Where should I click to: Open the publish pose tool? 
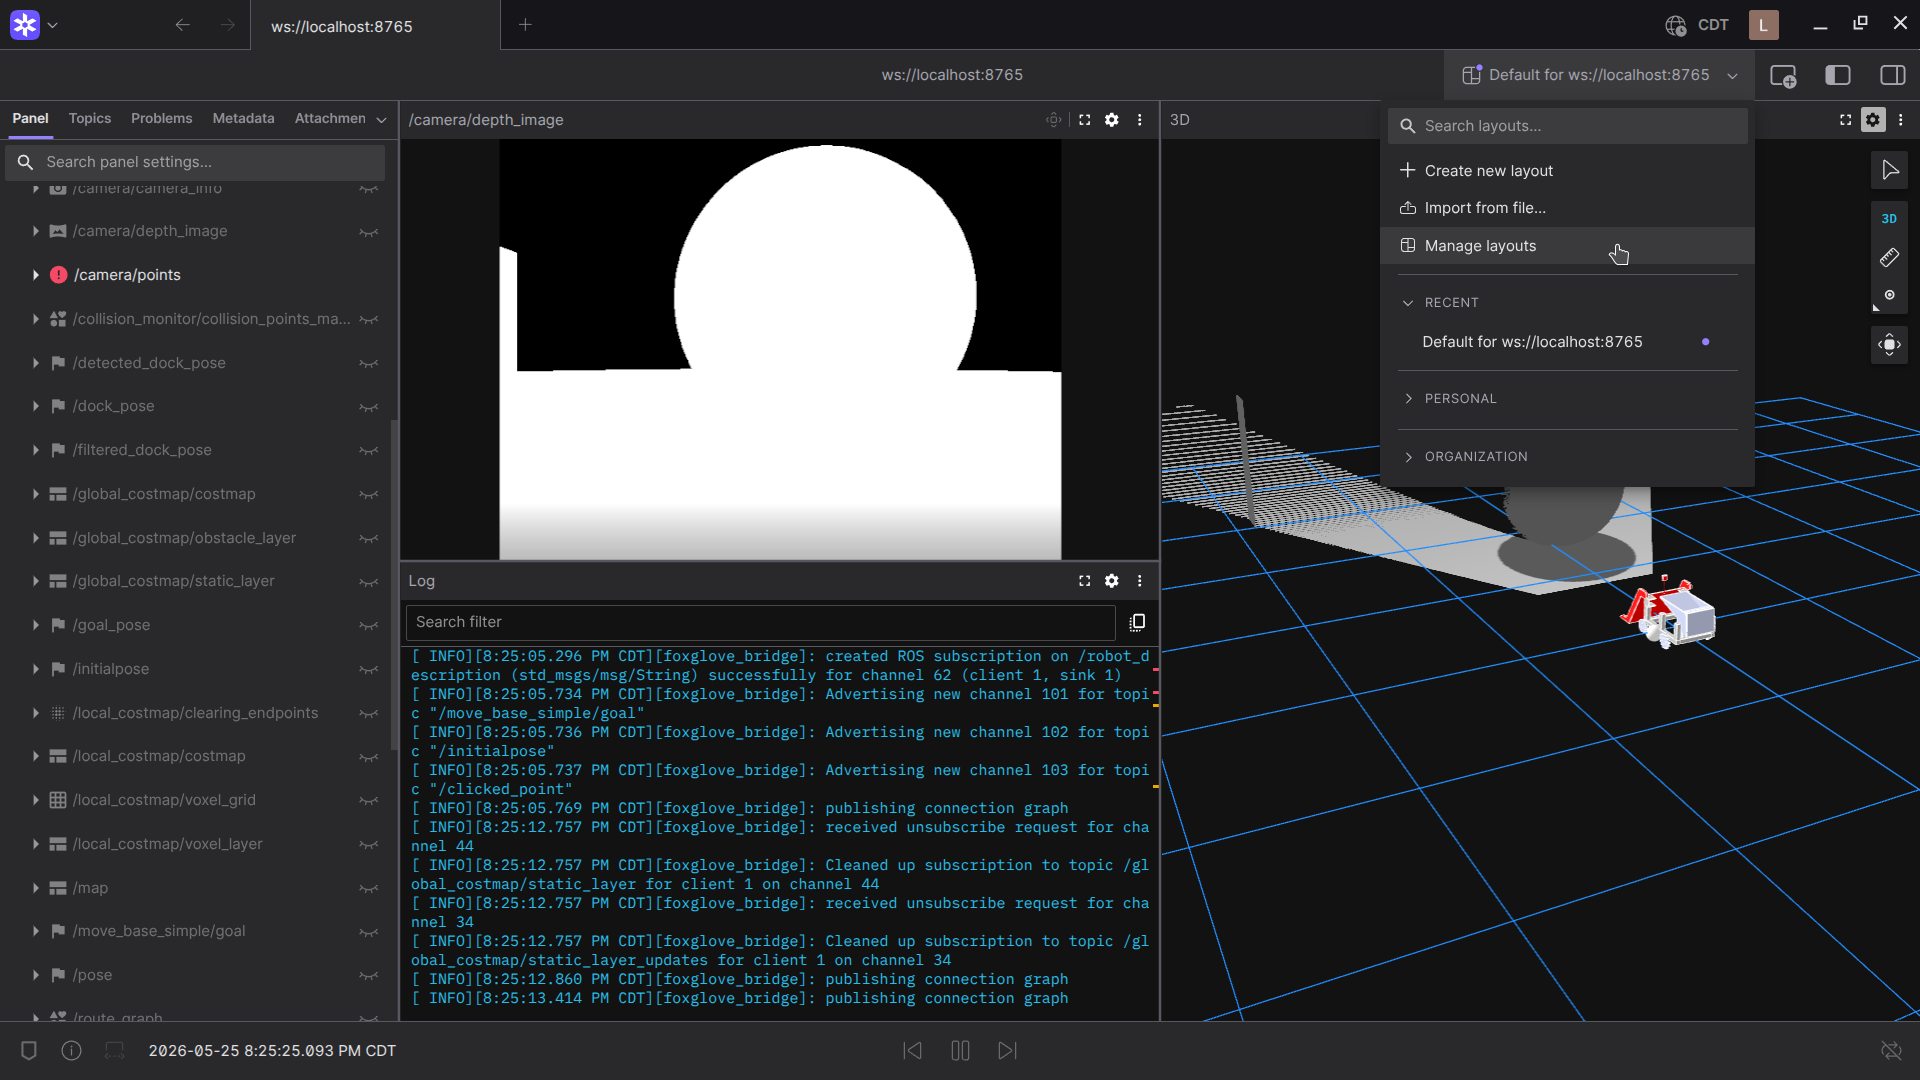click(x=1889, y=296)
